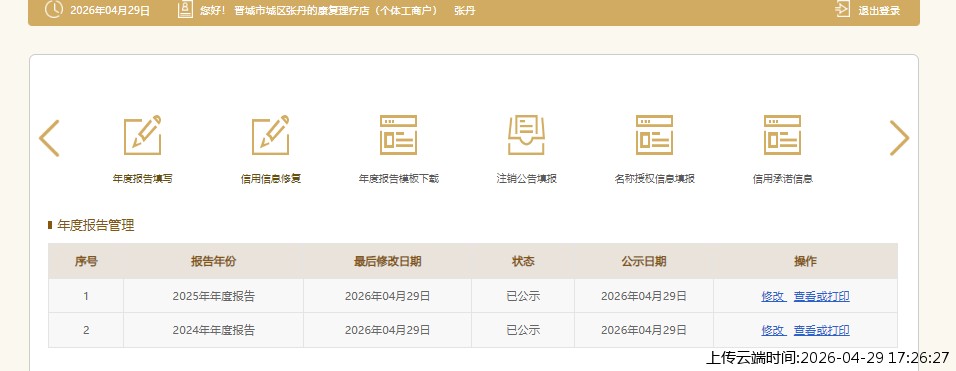
Task: Click 查看或打印 for the 2024年年度报告
Action: (821, 330)
